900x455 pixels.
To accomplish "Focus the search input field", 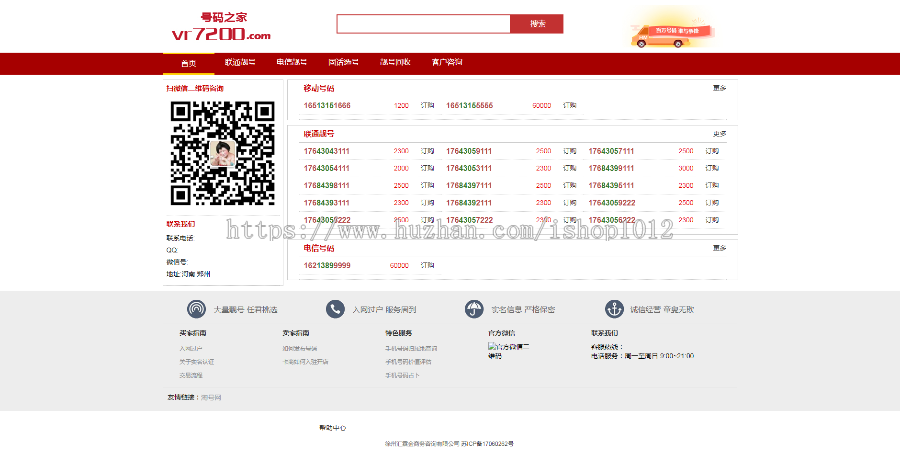I will click(x=424, y=24).
